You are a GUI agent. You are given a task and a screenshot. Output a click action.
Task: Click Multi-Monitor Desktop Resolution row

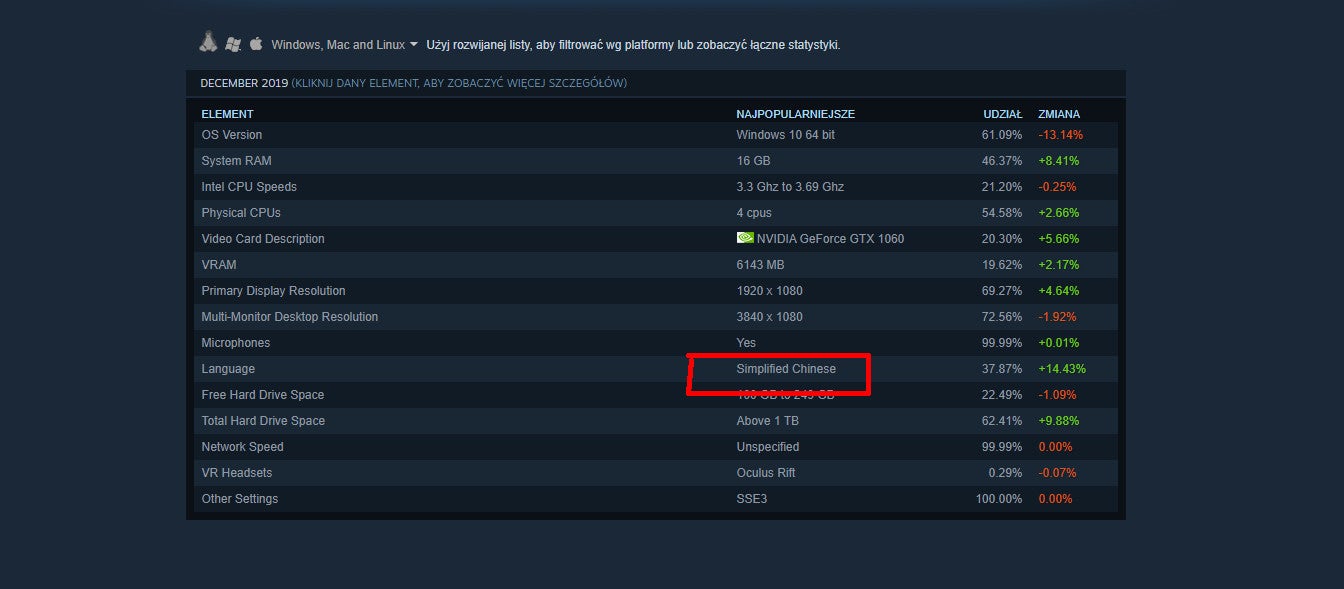656,317
